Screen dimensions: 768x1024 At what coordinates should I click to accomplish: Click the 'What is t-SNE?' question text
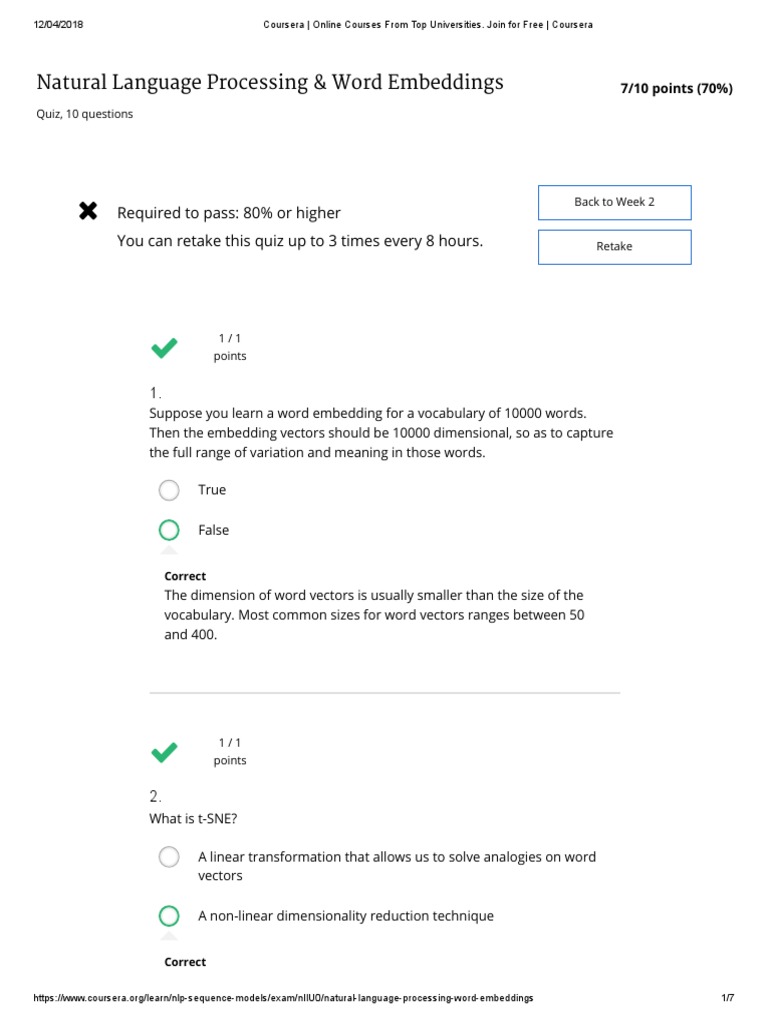click(x=193, y=819)
